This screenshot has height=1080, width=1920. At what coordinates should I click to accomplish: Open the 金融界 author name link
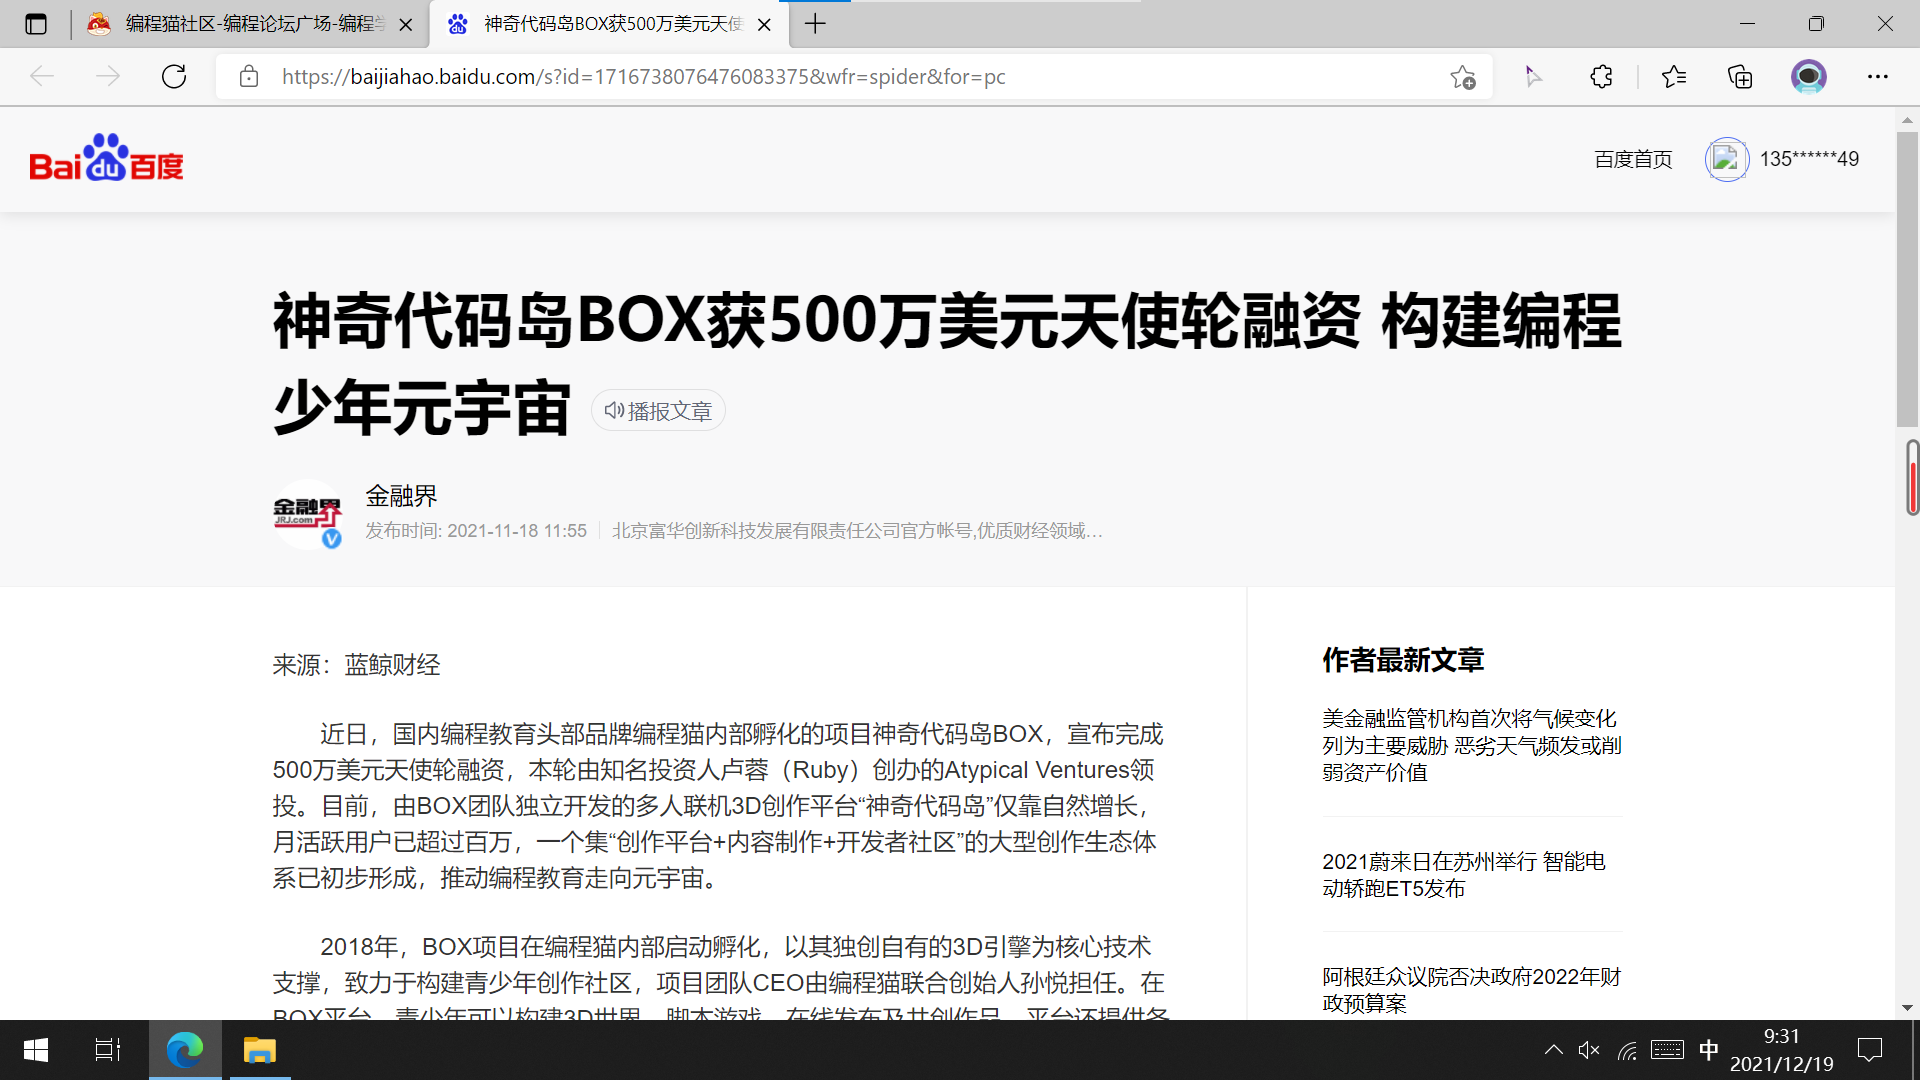pos(401,496)
